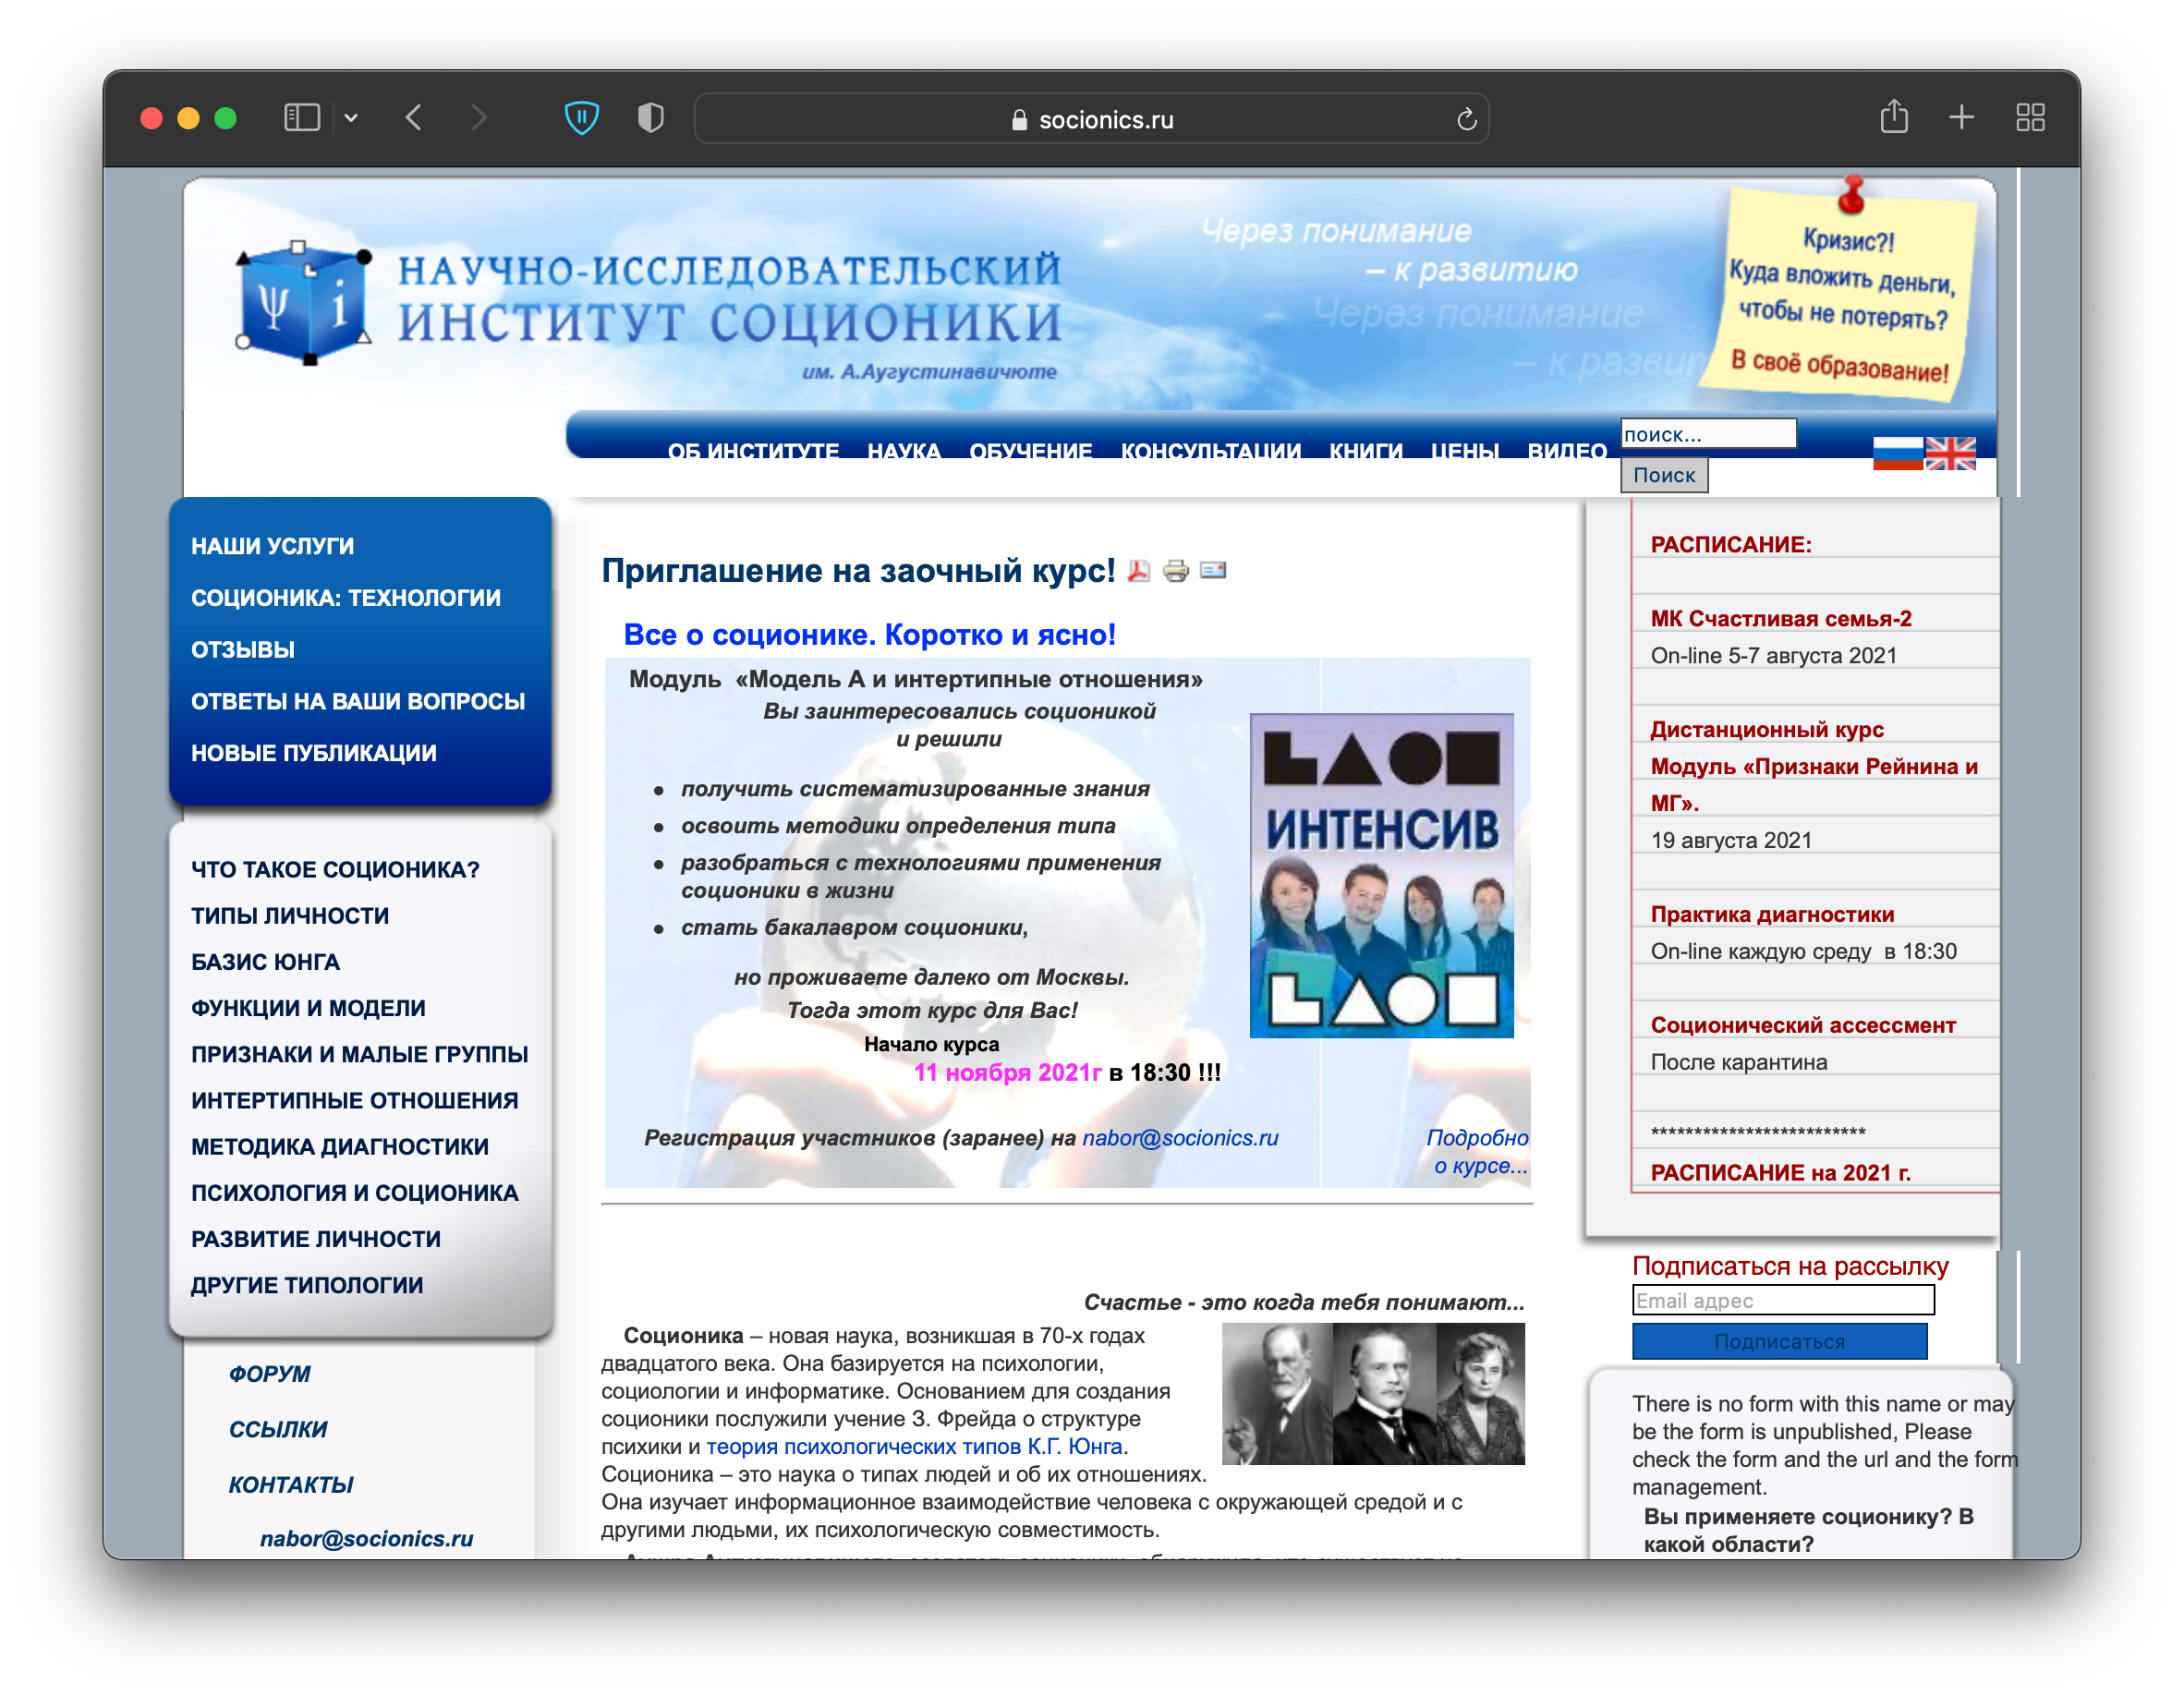The width and height of the screenshot is (2184, 1696).
Task: Go forward with the forward arrow
Action: [x=479, y=118]
